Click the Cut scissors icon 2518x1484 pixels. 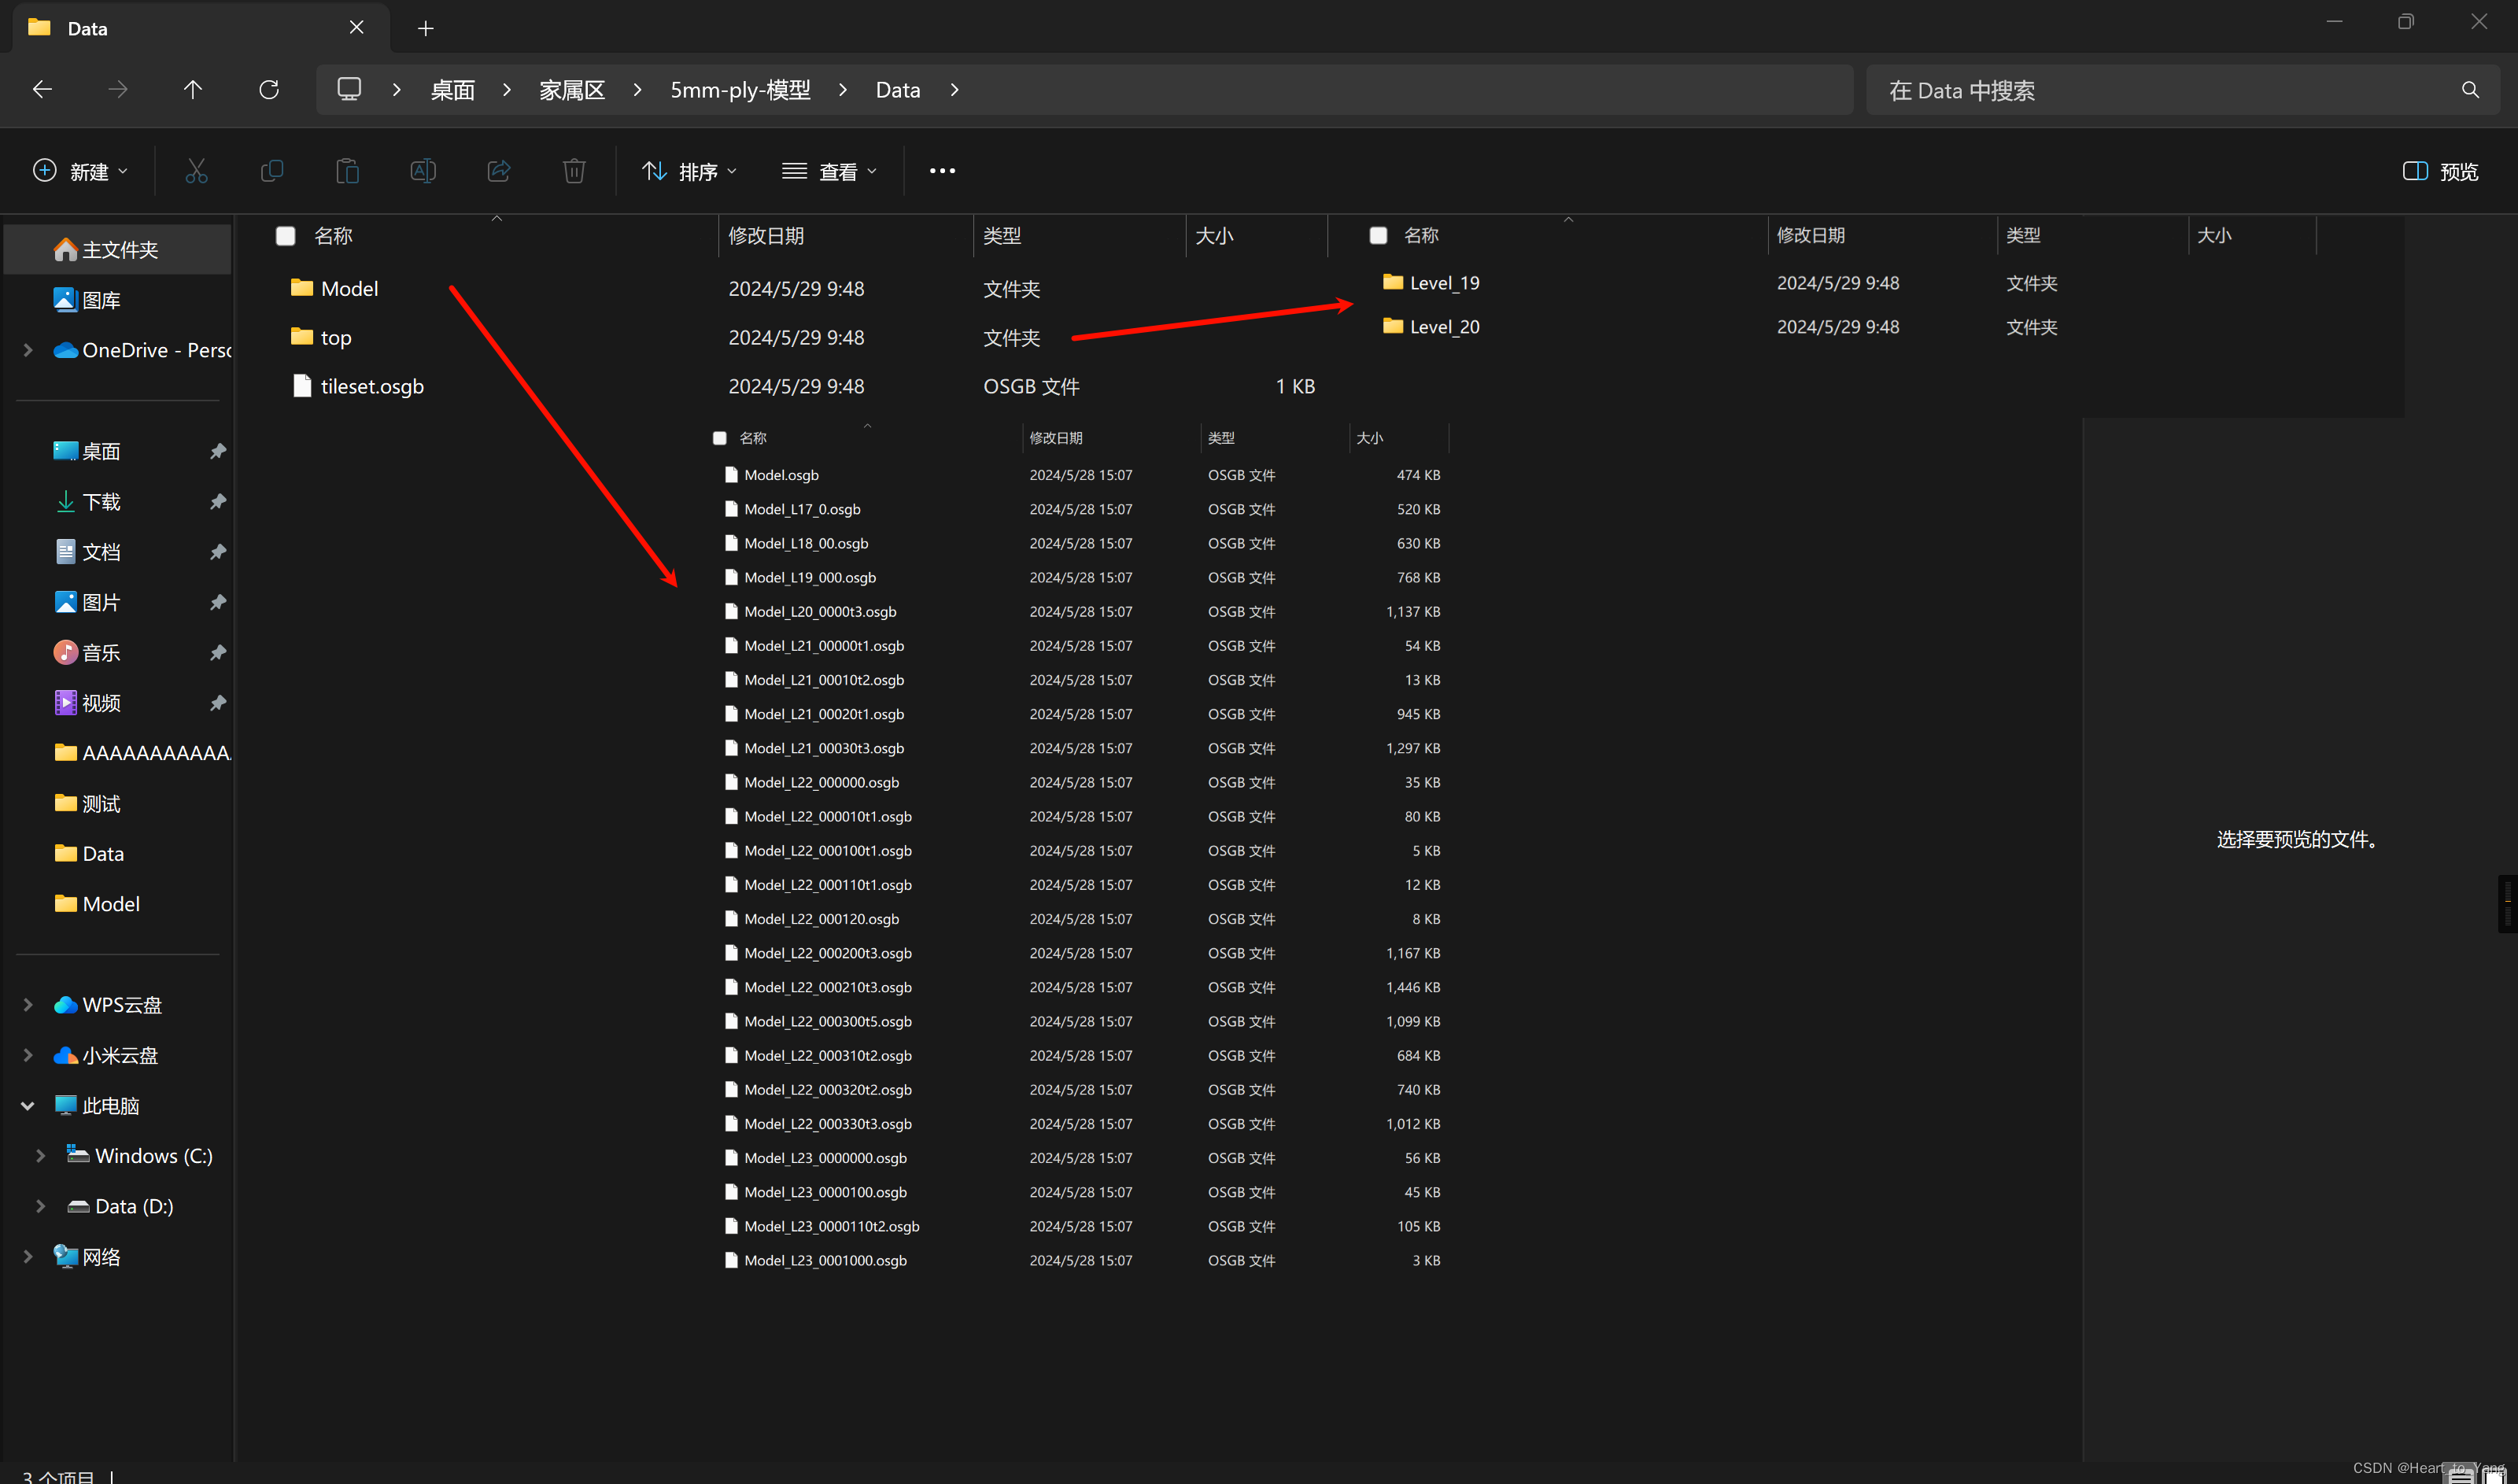click(x=196, y=171)
